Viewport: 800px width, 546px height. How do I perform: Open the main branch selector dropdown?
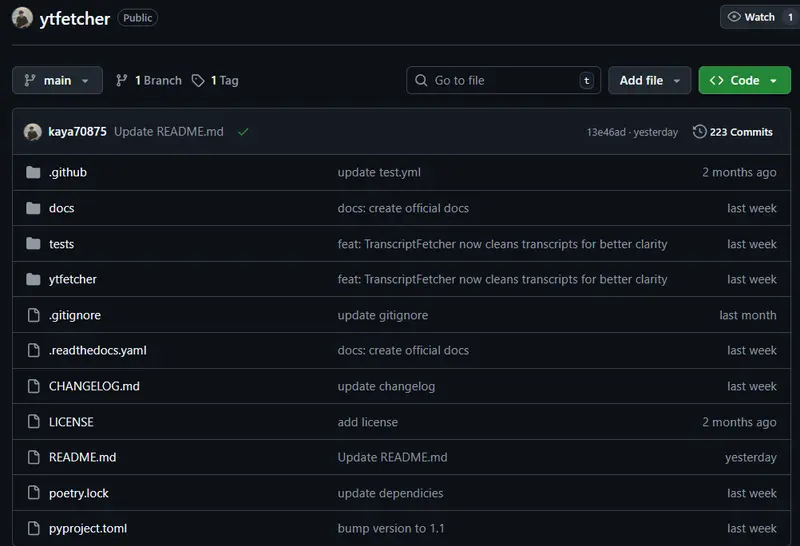click(x=57, y=80)
